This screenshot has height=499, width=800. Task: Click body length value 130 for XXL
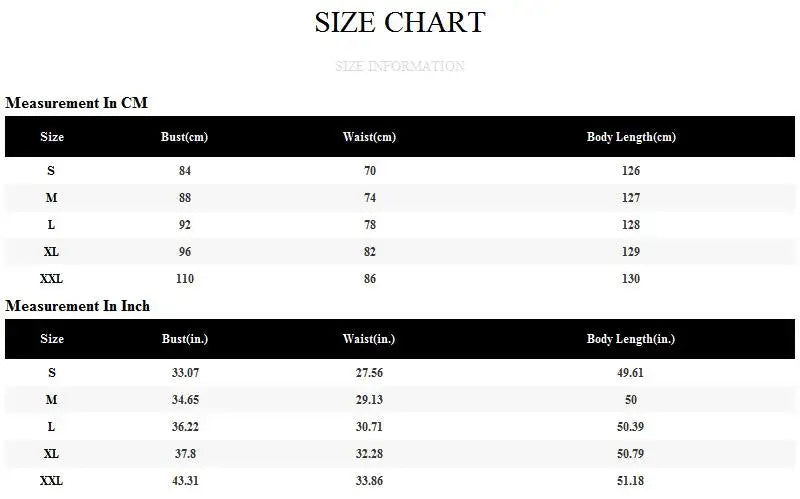coord(631,279)
